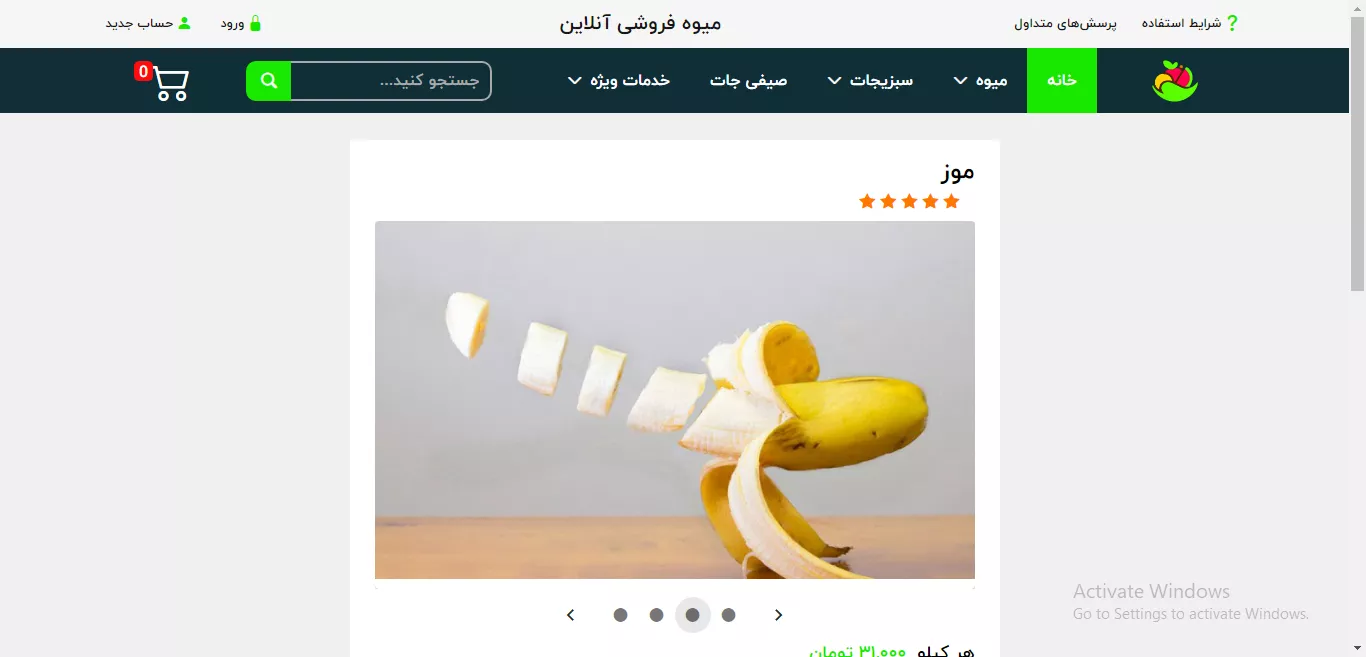Click the fruit shop logo
This screenshot has width=1366, height=657.
(x=1175, y=81)
